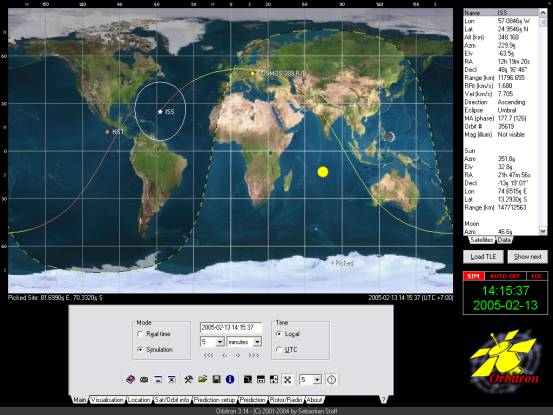Click the Load TLE button
The height and width of the screenshot is (415, 553).
[483, 257]
